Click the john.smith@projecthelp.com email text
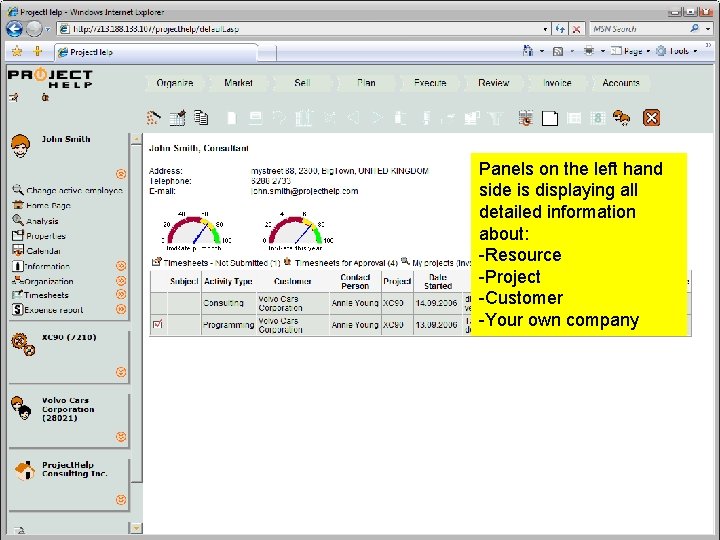 point(304,191)
